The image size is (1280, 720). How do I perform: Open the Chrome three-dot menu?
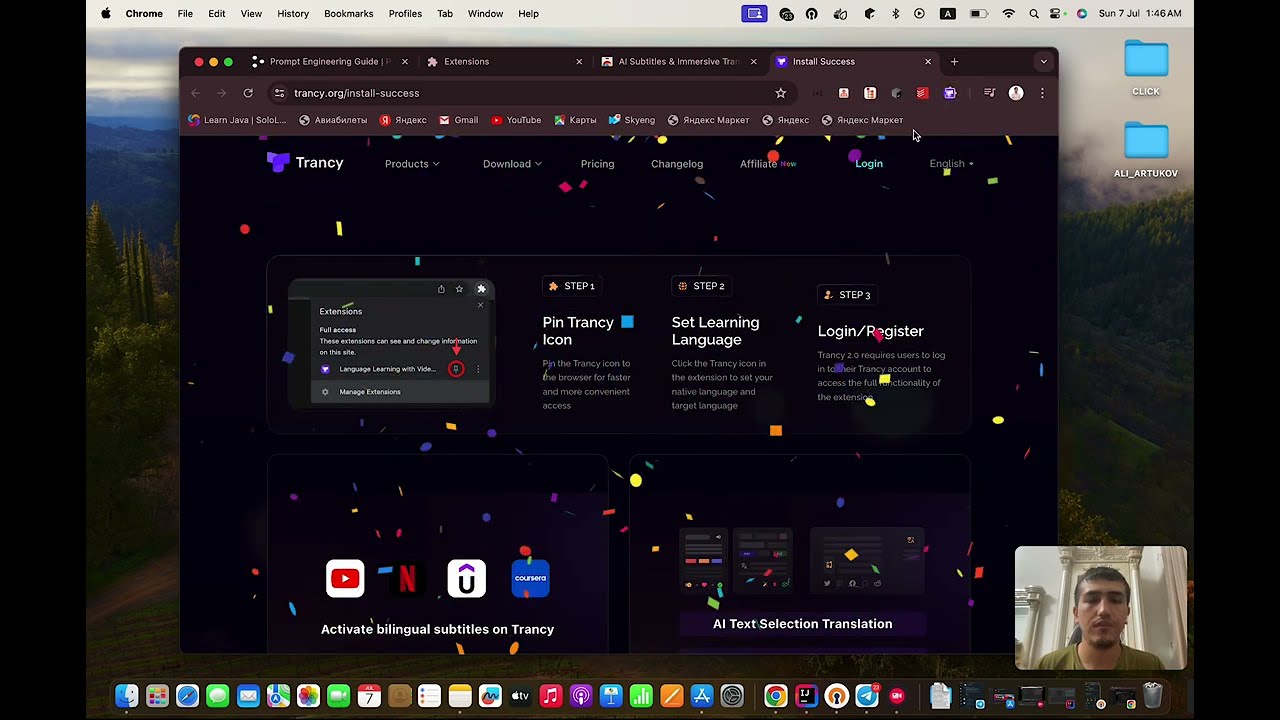click(1042, 93)
